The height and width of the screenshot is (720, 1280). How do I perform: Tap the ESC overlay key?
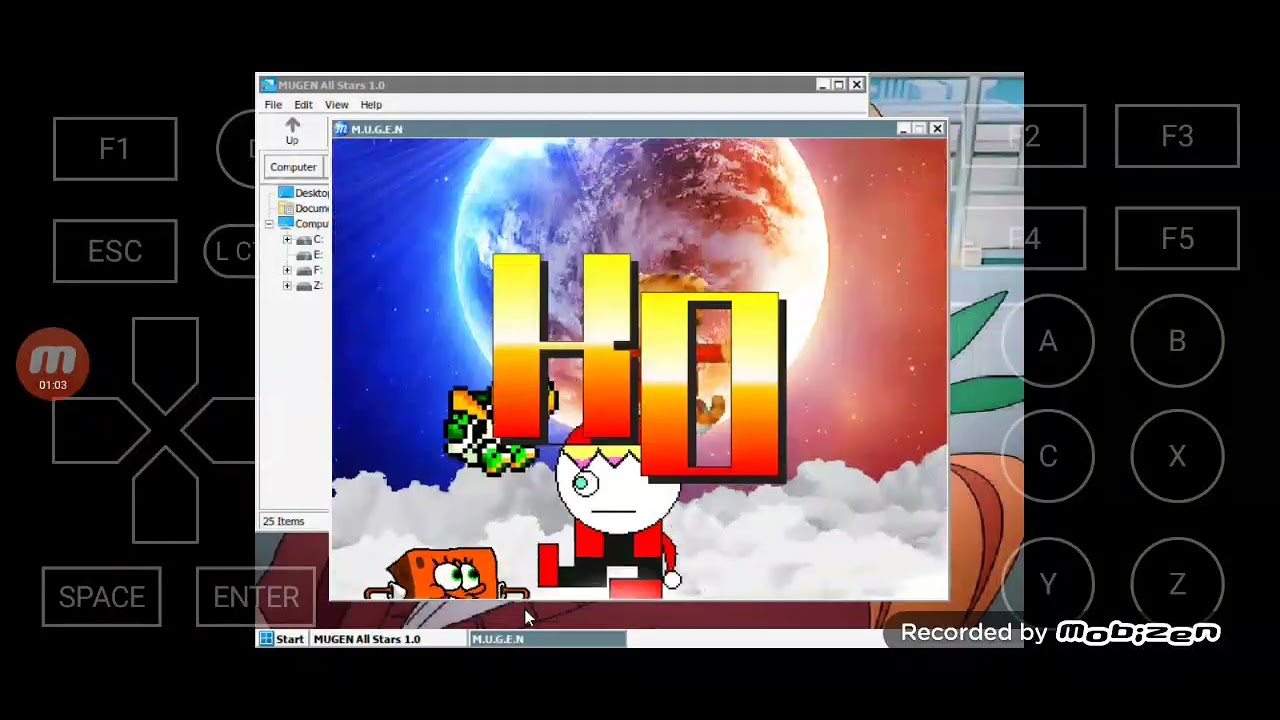(x=115, y=251)
